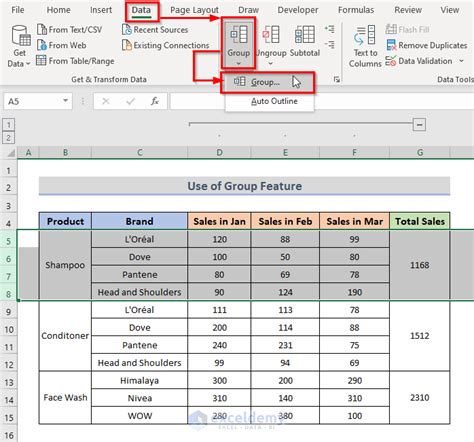
Task: Click the From Text/CSV icon
Action: point(42,29)
